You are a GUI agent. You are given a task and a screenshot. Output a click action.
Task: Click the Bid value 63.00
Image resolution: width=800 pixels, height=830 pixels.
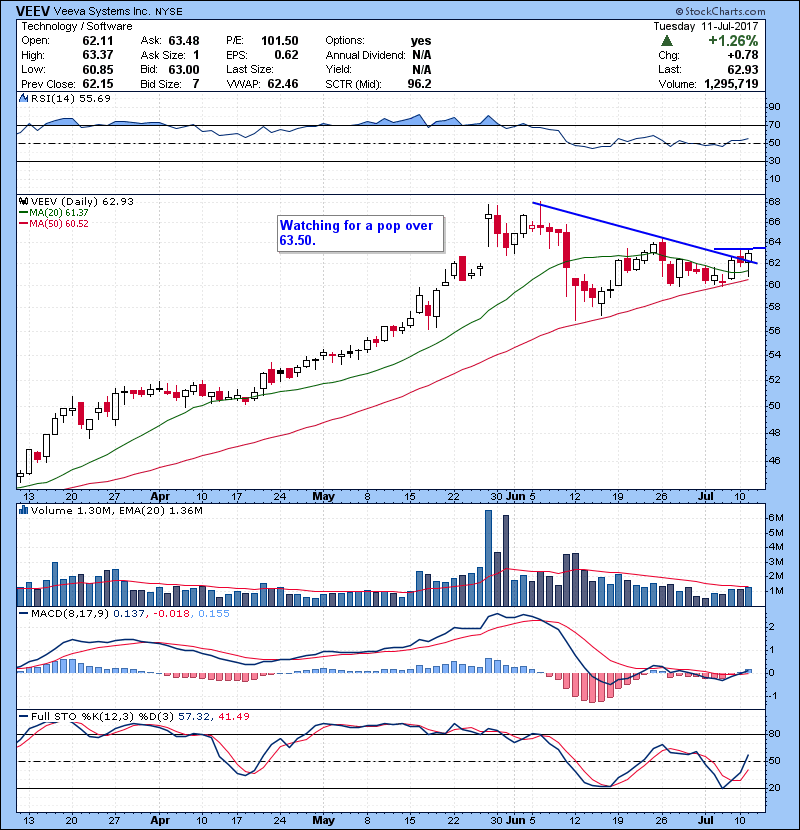184,69
